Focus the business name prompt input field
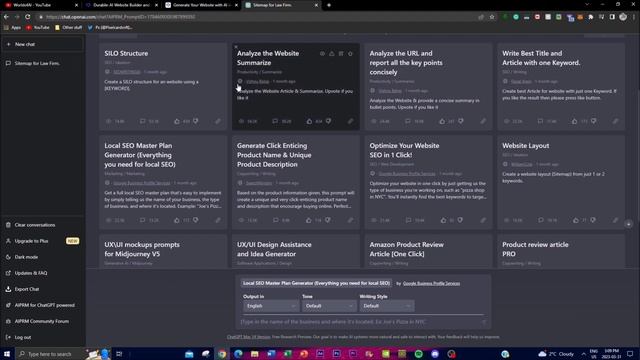 [x=363, y=322]
